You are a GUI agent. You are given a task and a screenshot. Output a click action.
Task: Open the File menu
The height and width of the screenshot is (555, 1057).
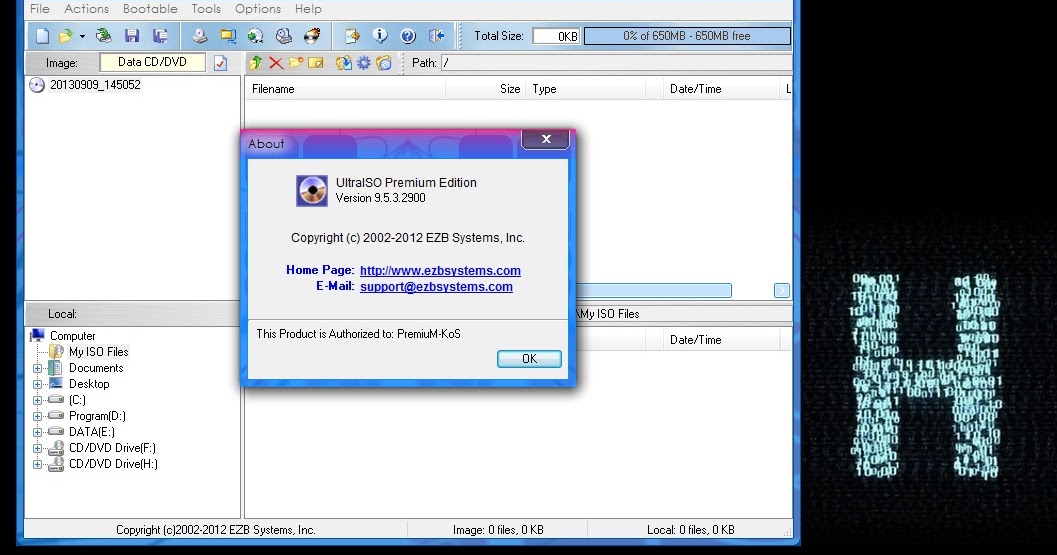tap(40, 9)
